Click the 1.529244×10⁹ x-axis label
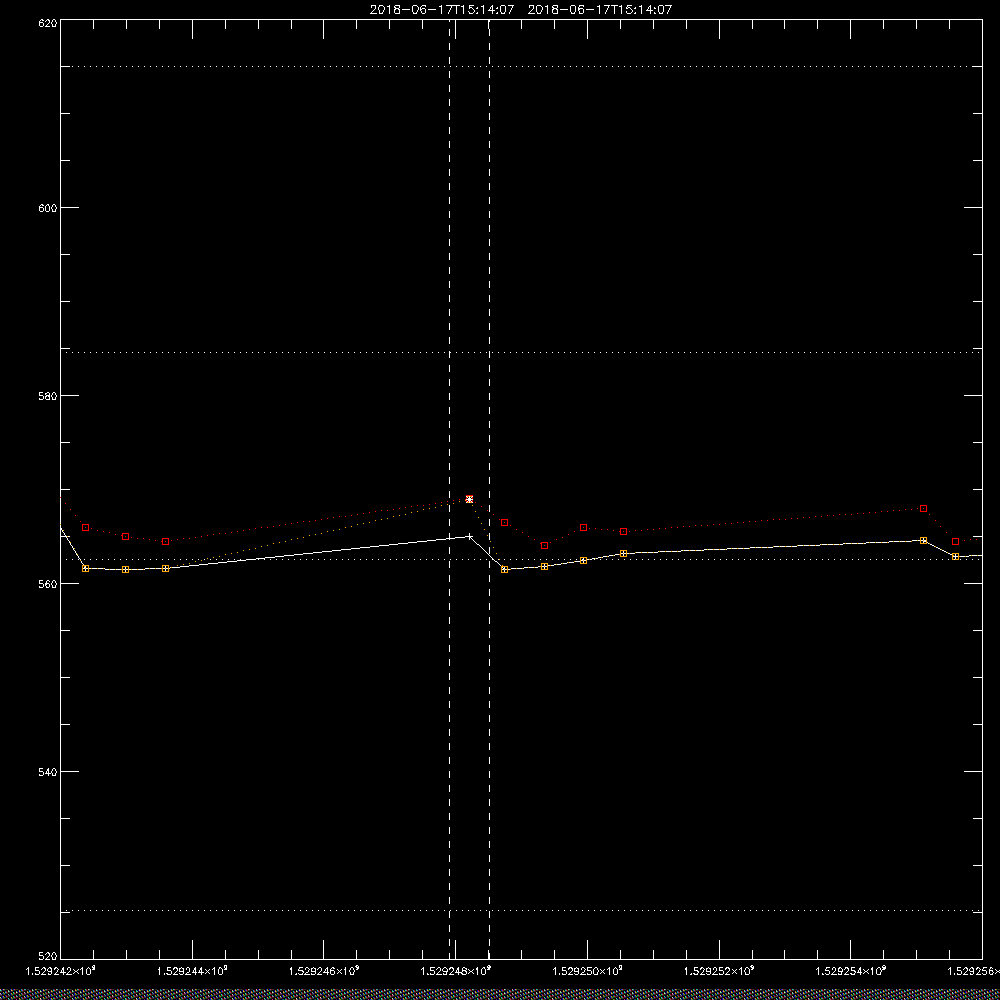Viewport: 1000px width, 1000px height. pyautogui.click(x=193, y=971)
